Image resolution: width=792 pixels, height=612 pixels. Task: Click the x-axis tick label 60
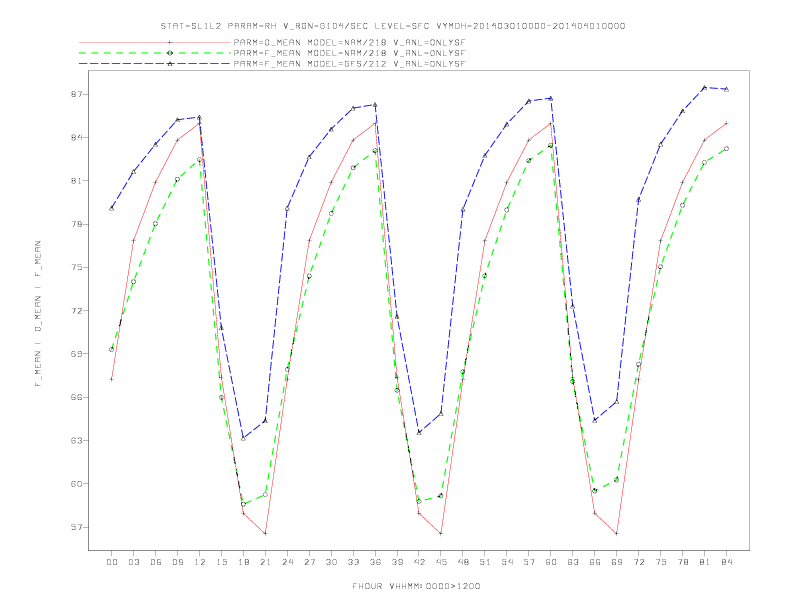coord(551,562)
